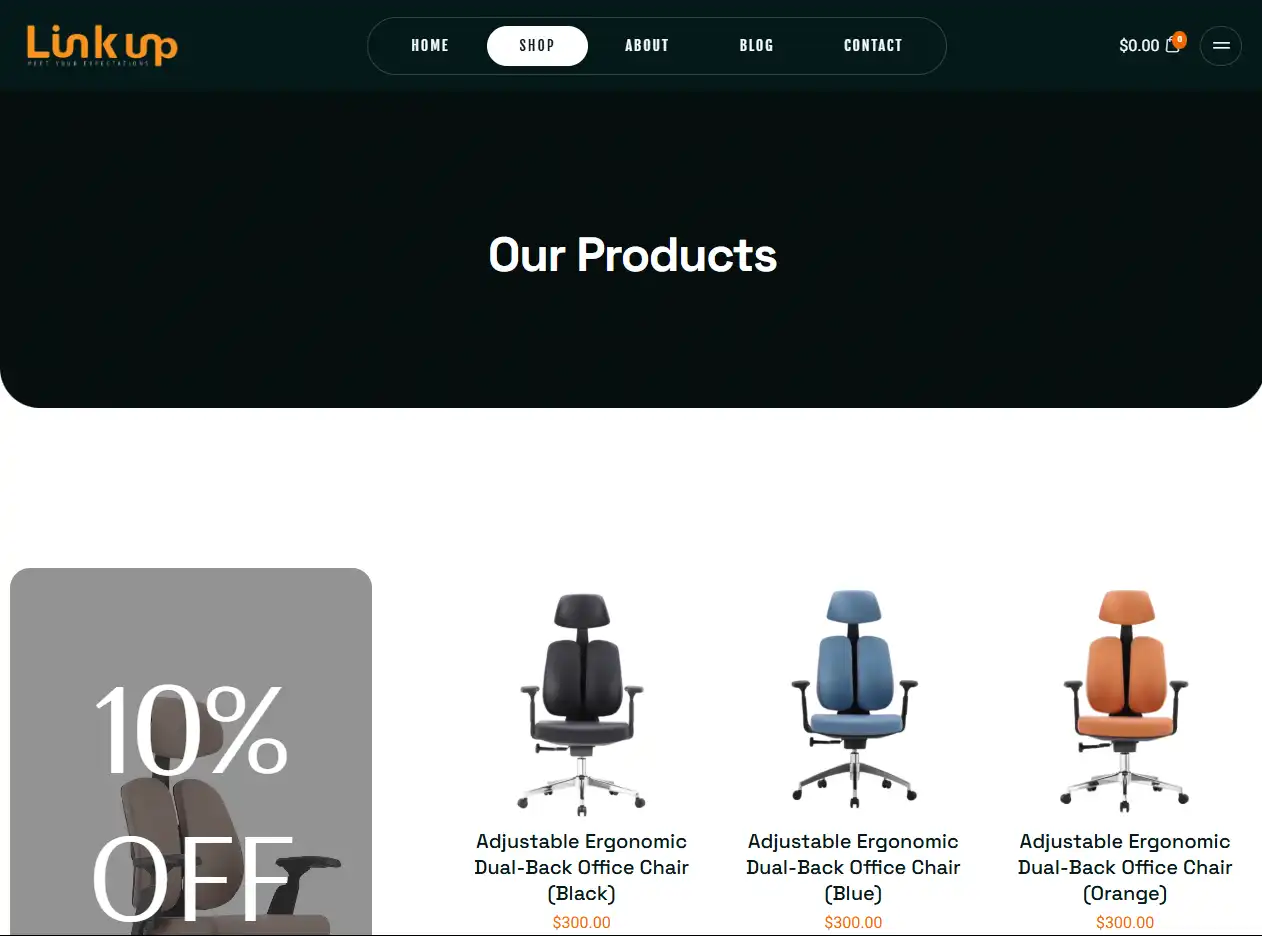Click the $300.00 price under Black chair
Image resolution: width=1262 pixels, height=936 pixels.
(x=582, y=923)
